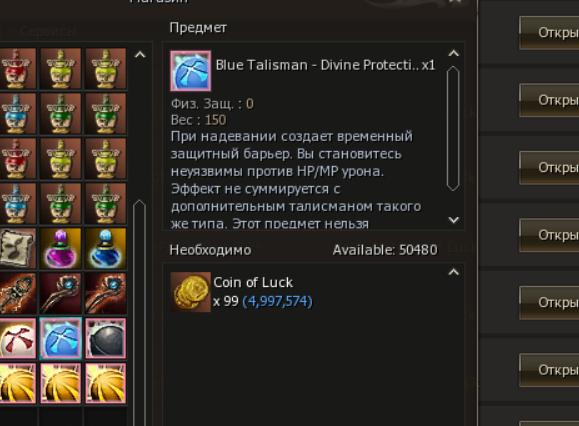579x426 pixels.
Task: Click the description scroll up arrow
Action: (x=453, y=54)
